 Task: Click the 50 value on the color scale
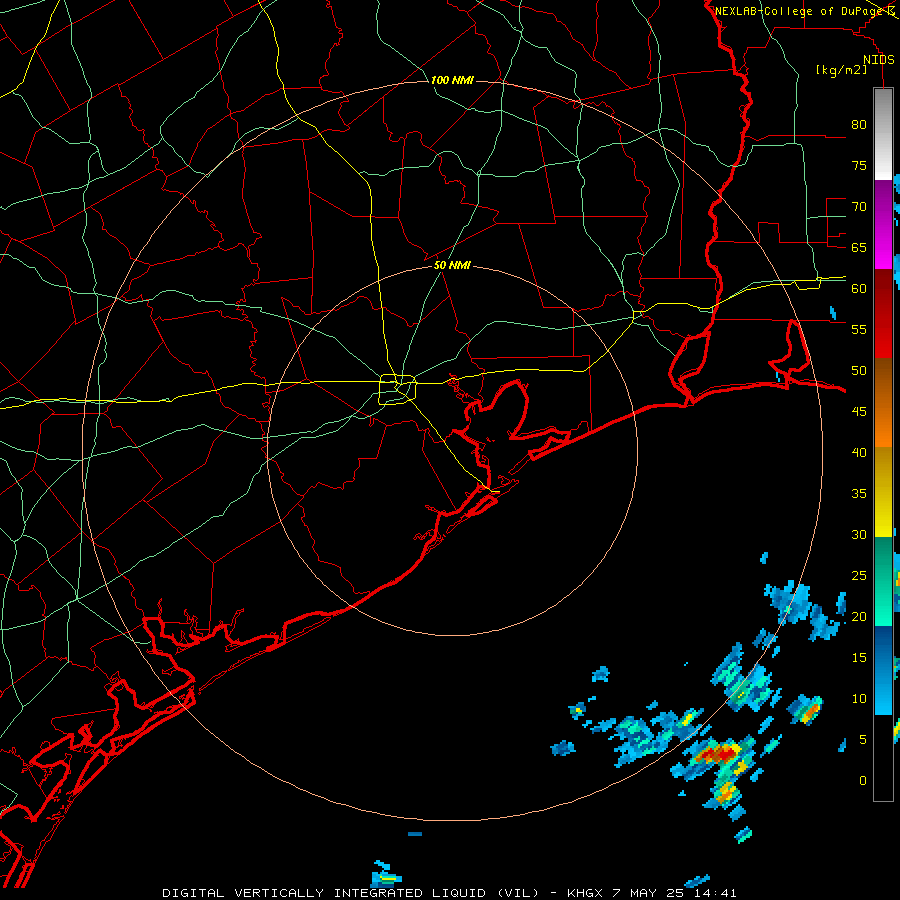tap(859, 370)
